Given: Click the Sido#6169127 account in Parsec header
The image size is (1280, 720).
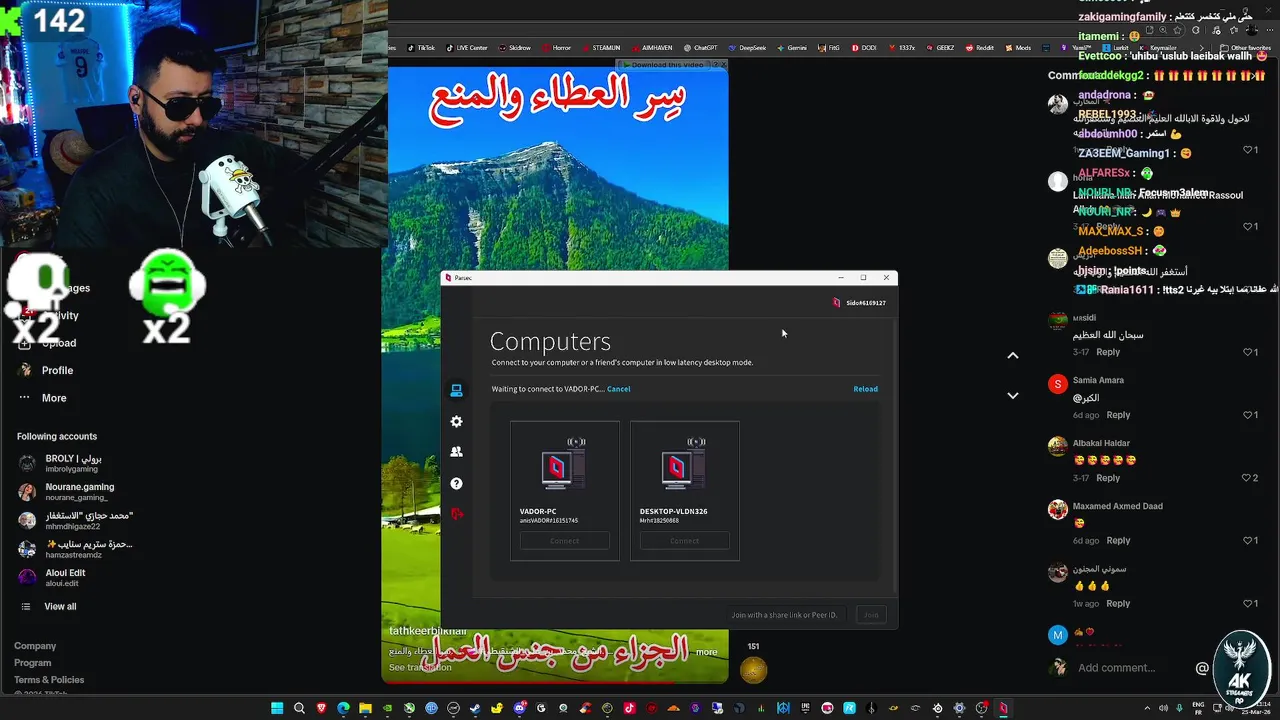Looking at the screenshot, I should point(859,303).
